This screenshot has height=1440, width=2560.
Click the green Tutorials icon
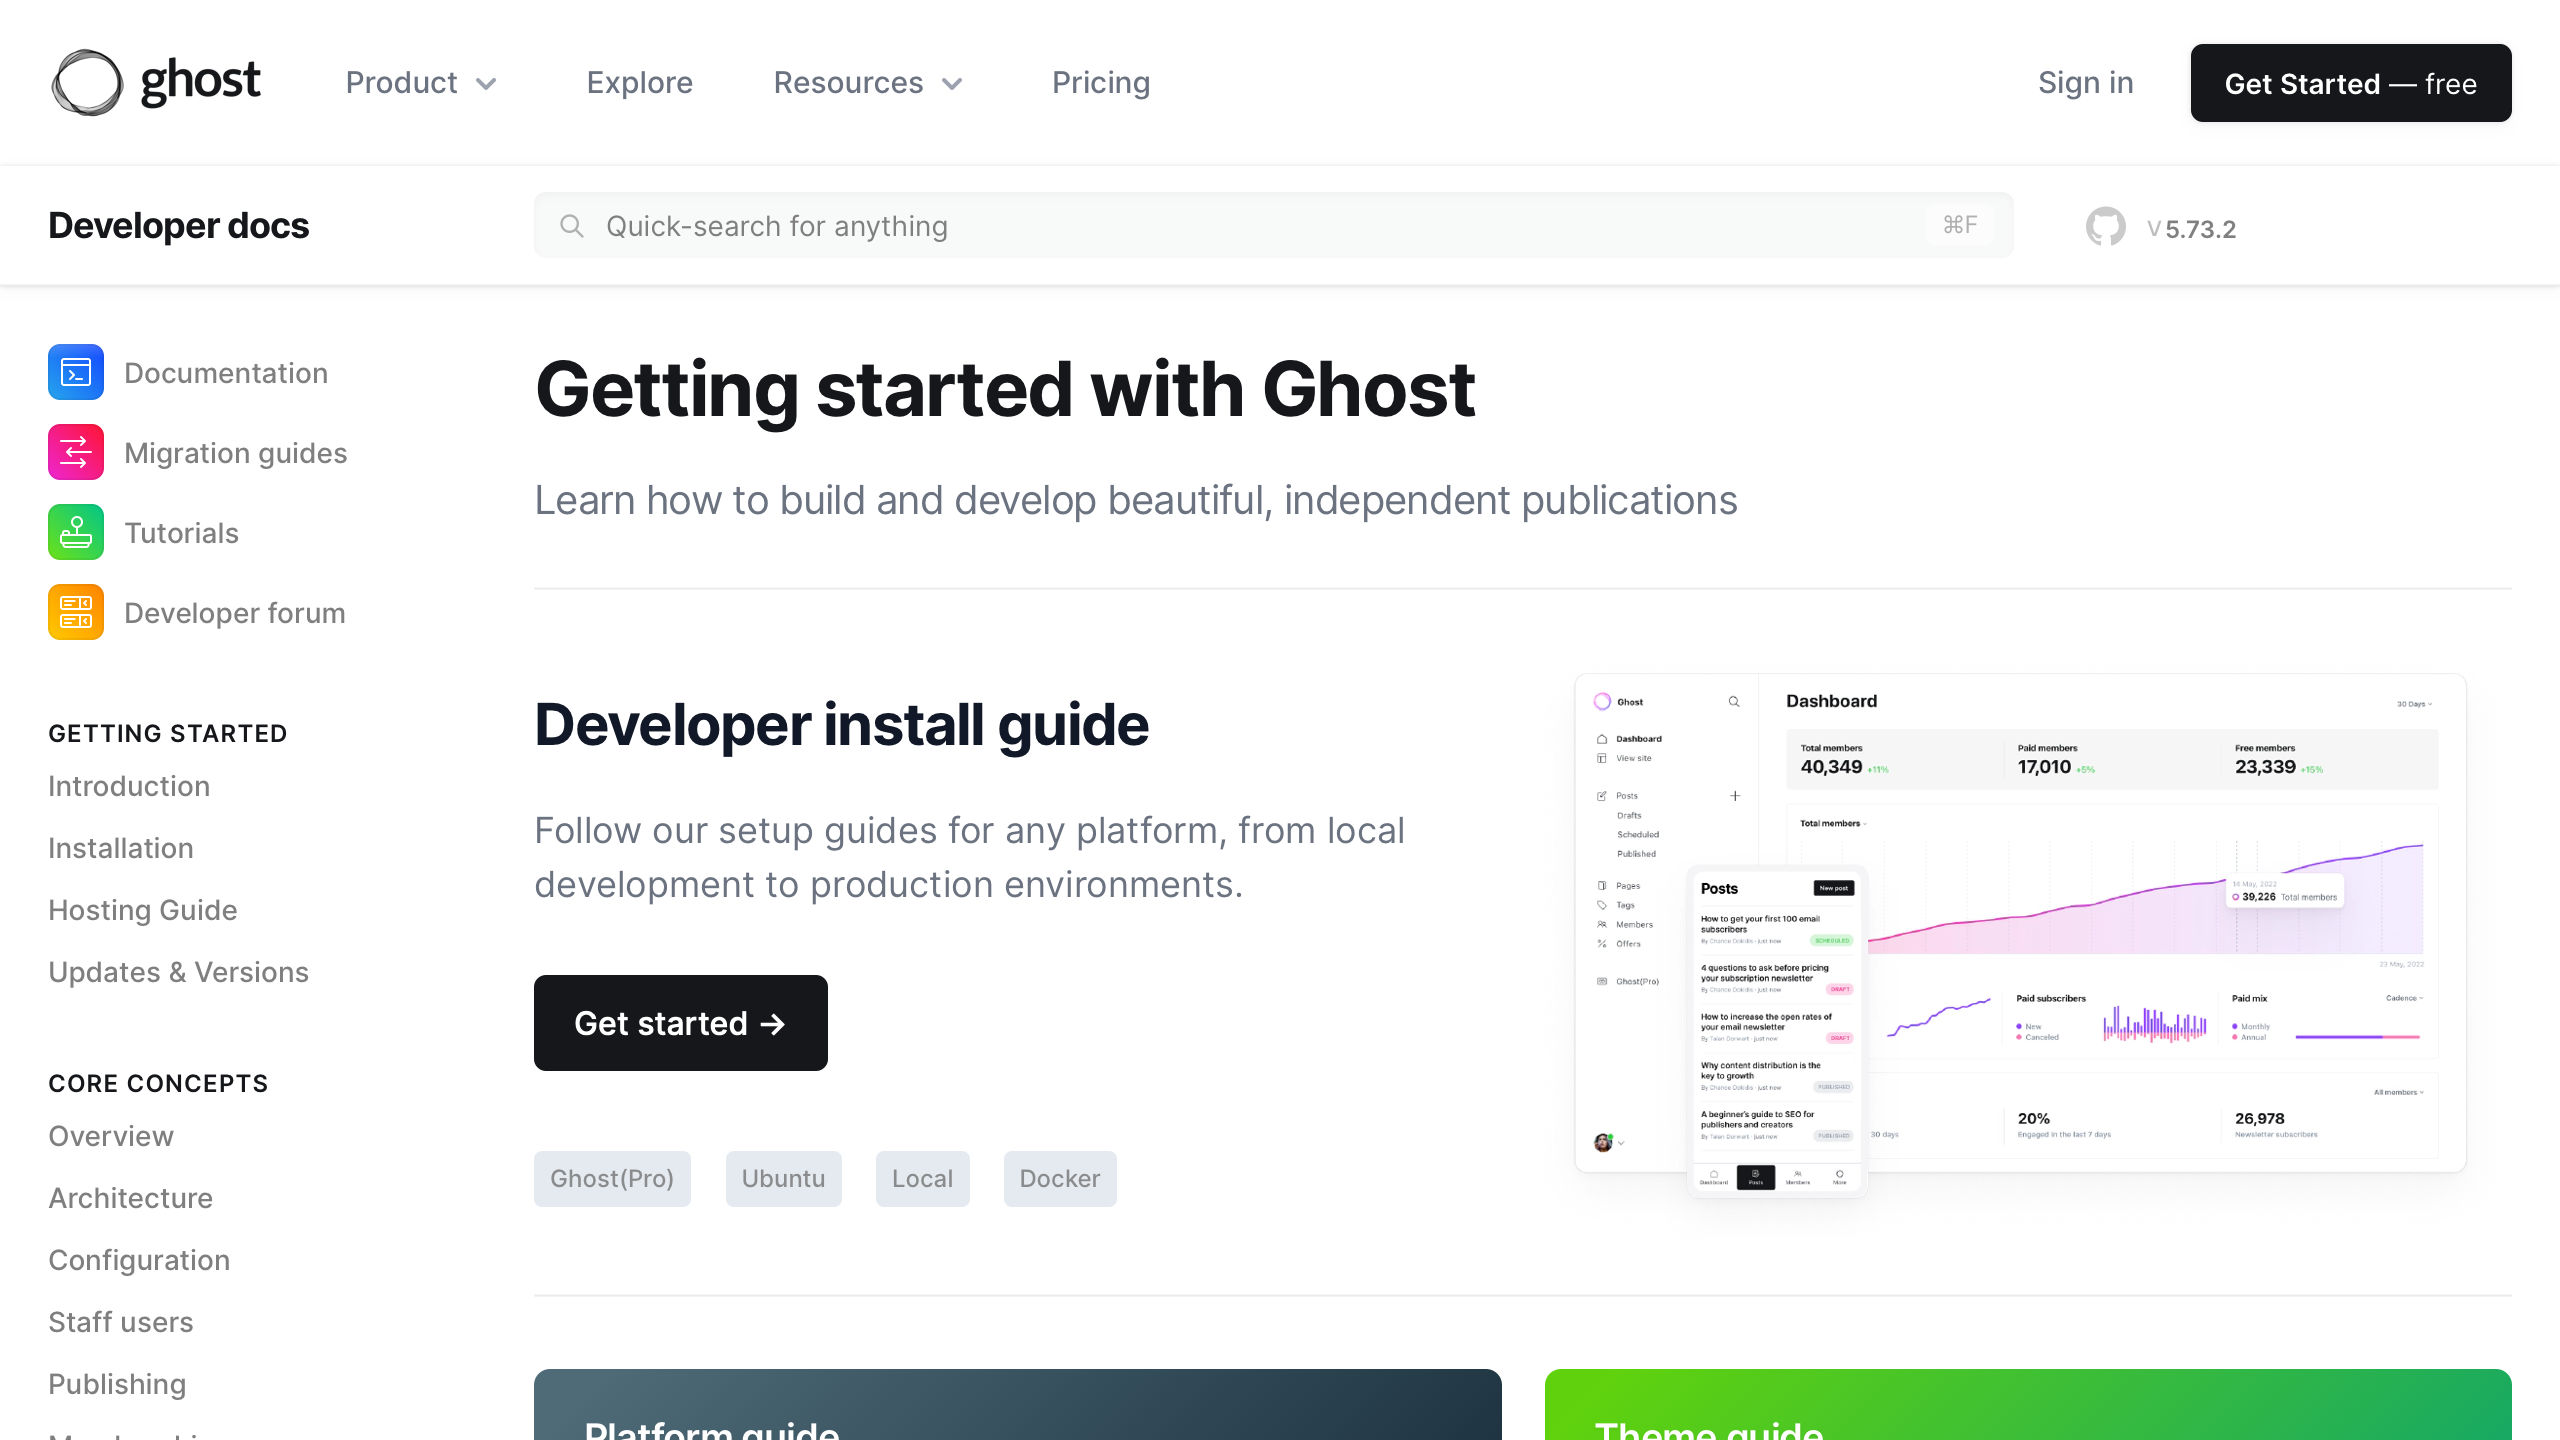pyautogui.click(x=76, y=532)
